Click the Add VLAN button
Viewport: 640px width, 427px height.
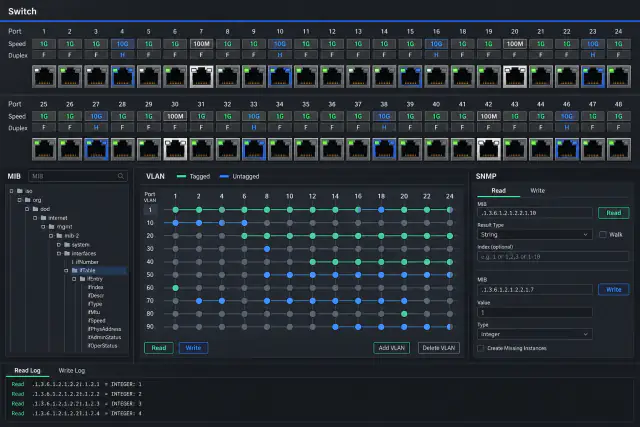391,348
